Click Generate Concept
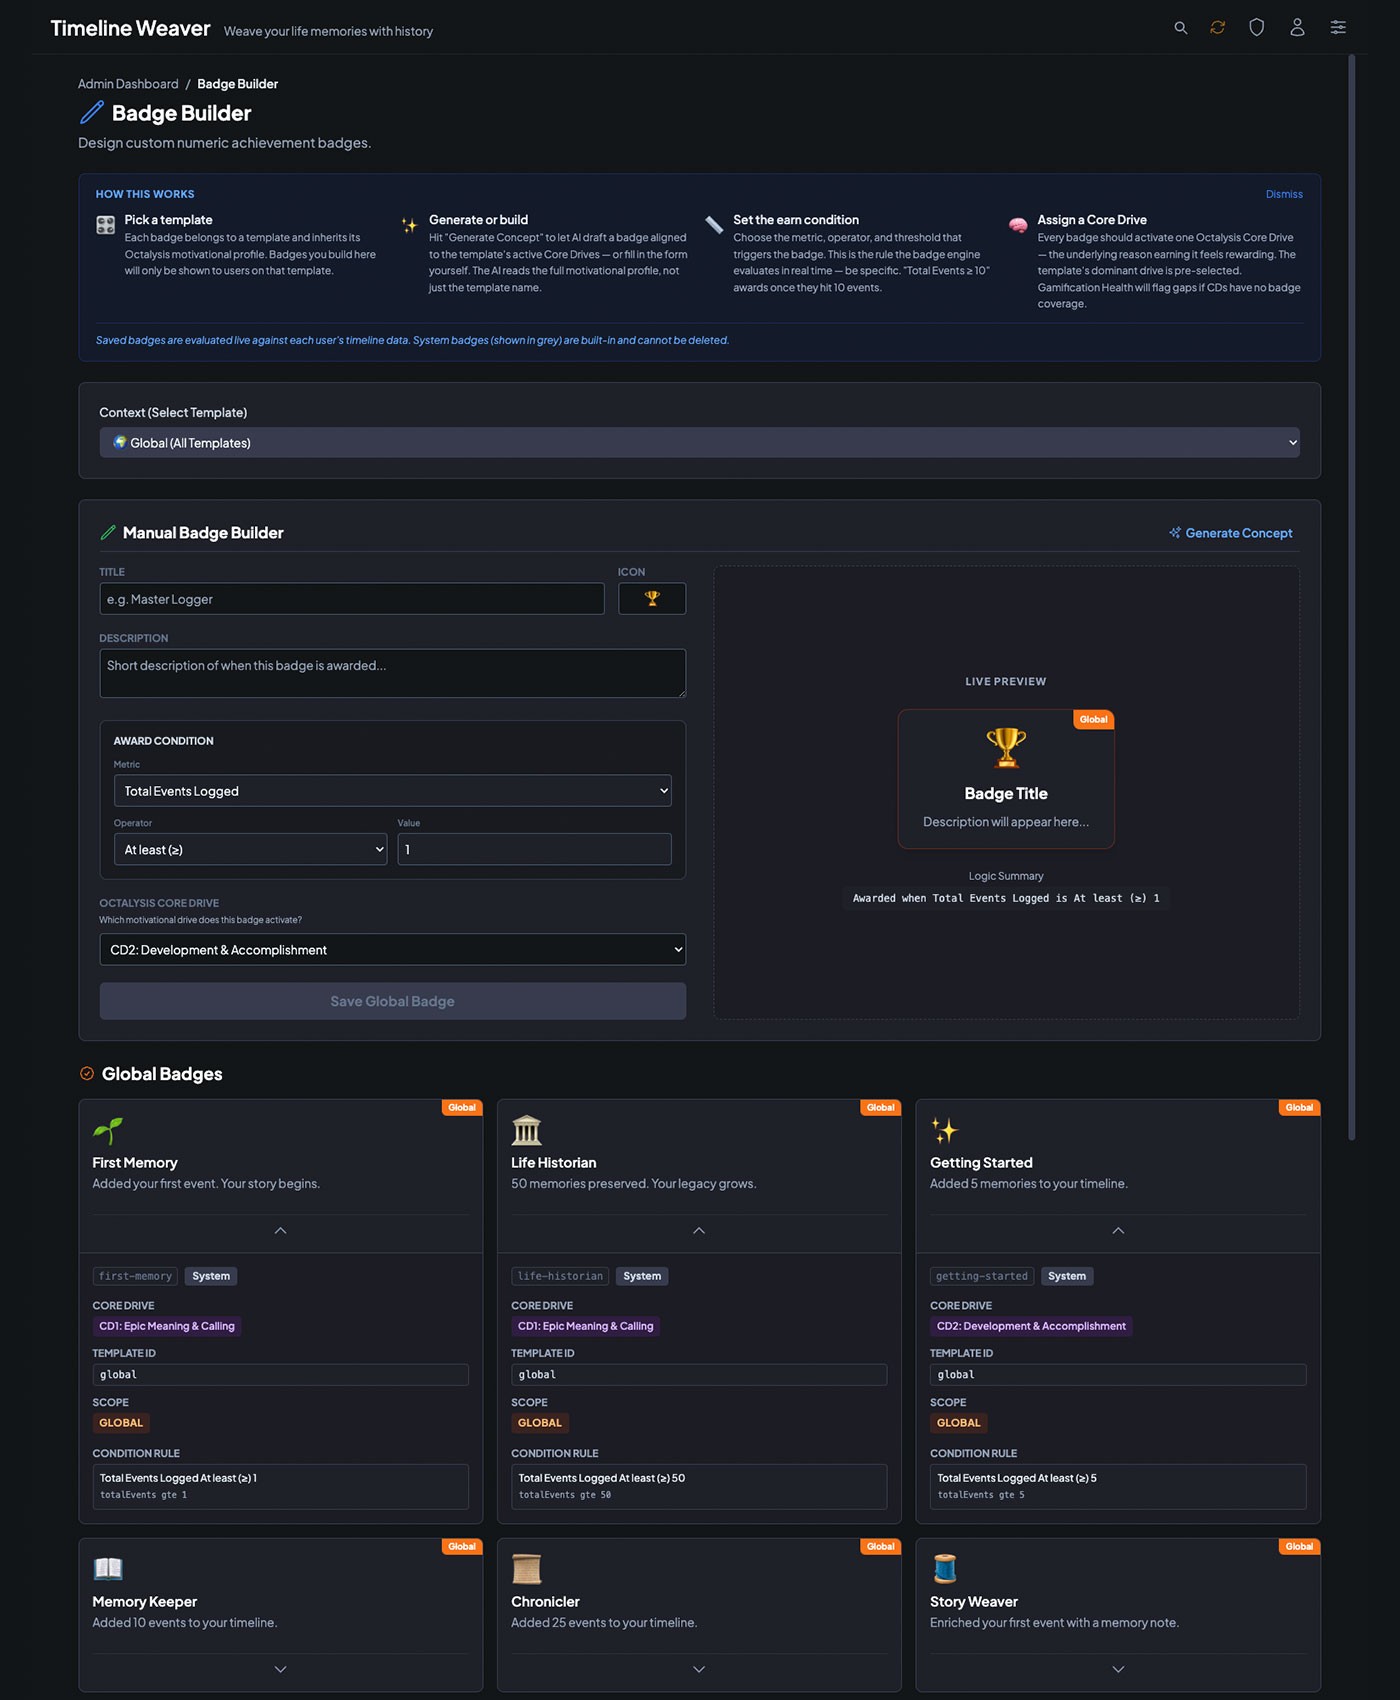 pyautogui.click(x=1231, y=533)
